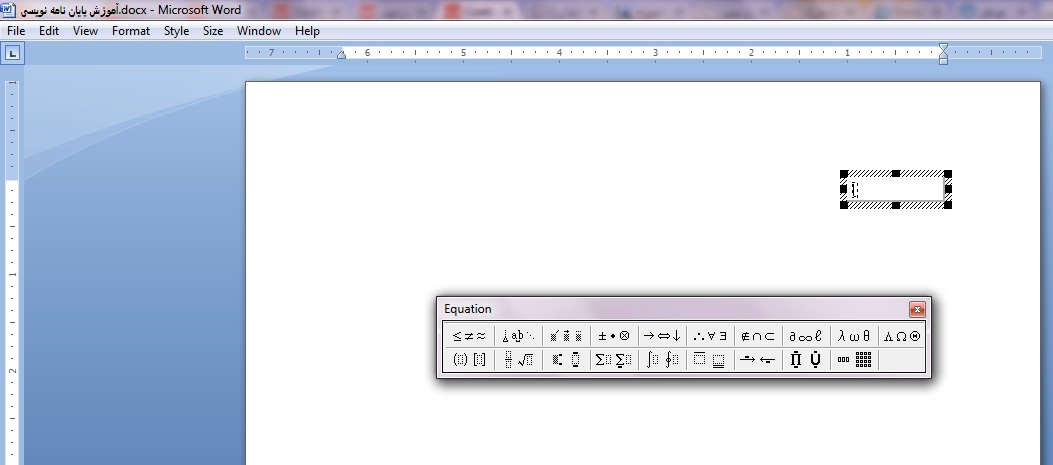Open arrow symbols palette

(661, 336)
